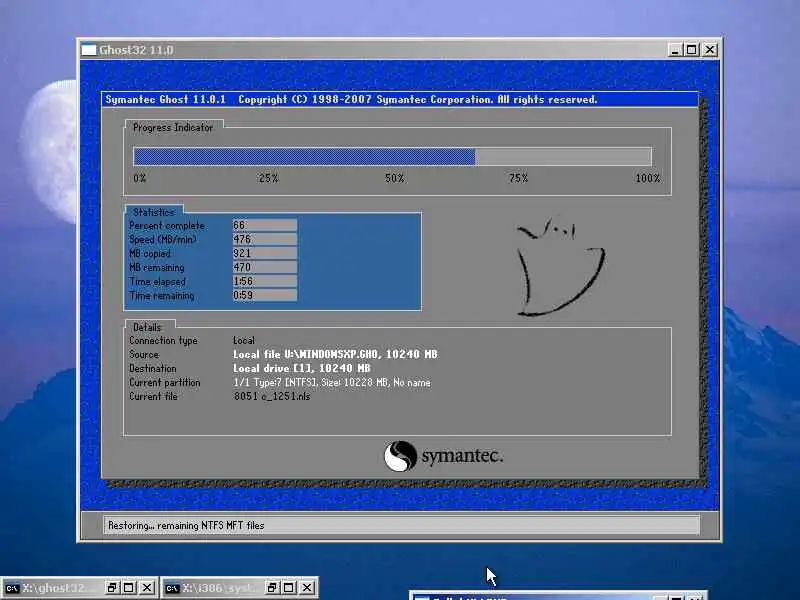Click the Symantec Ghost 11.0.1 copyright banner
Image resolution: width=800 pixels, height=600 pixels.
399,99
